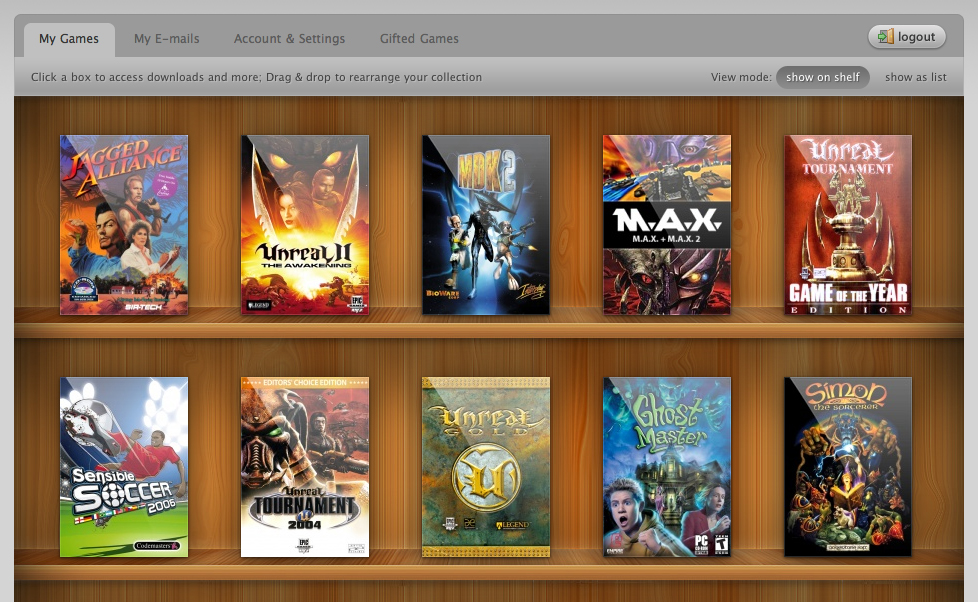Viewport: 978px width, 602px height.
Task: Open the Simon the Sorcerer box
Action: [848, 467]
